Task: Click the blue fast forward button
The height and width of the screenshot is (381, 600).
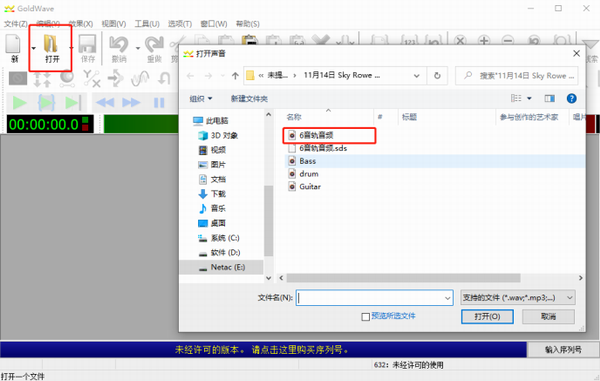Action: pos(131,103)
